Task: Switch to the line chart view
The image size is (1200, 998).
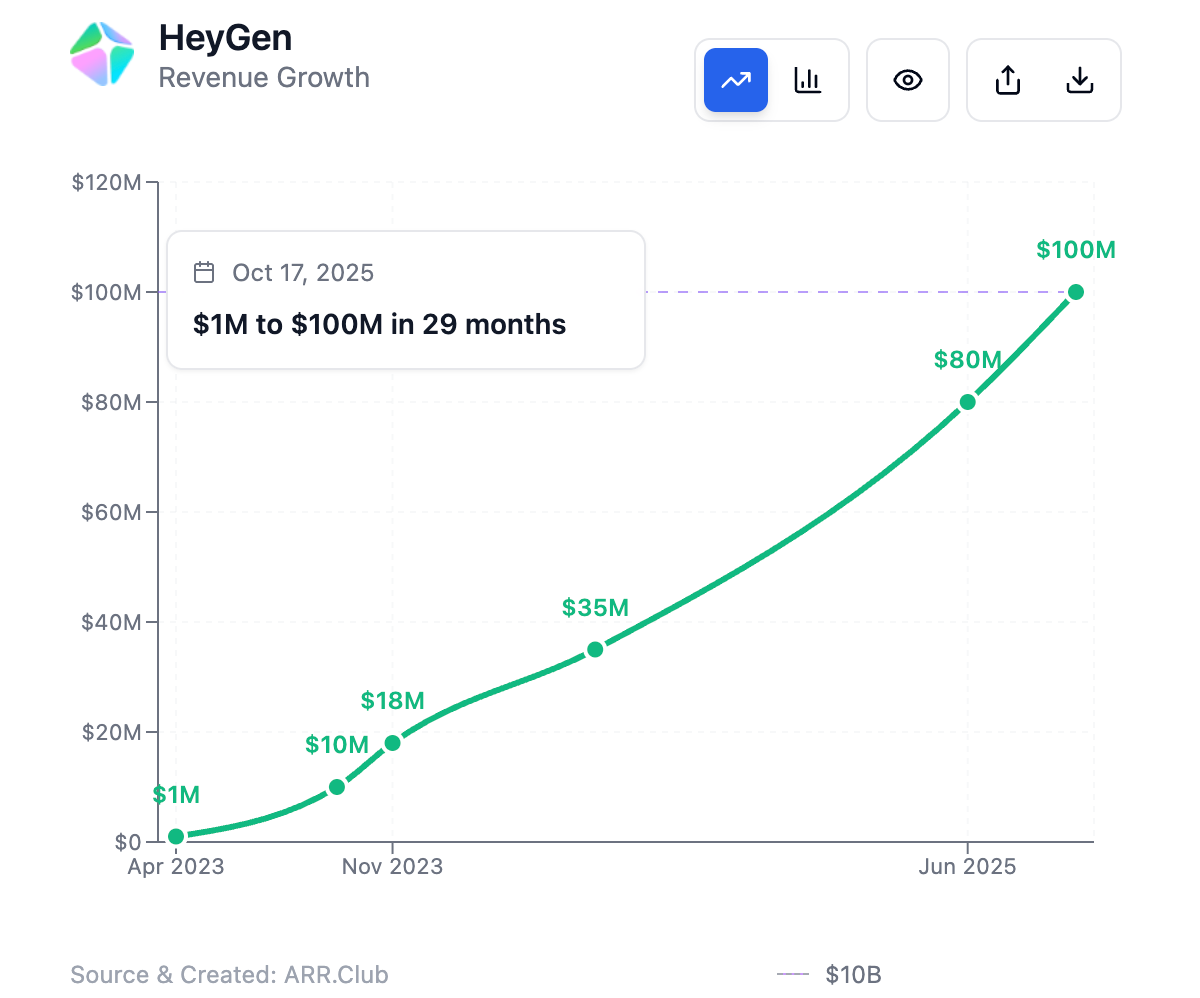Action: click(736, 80)
